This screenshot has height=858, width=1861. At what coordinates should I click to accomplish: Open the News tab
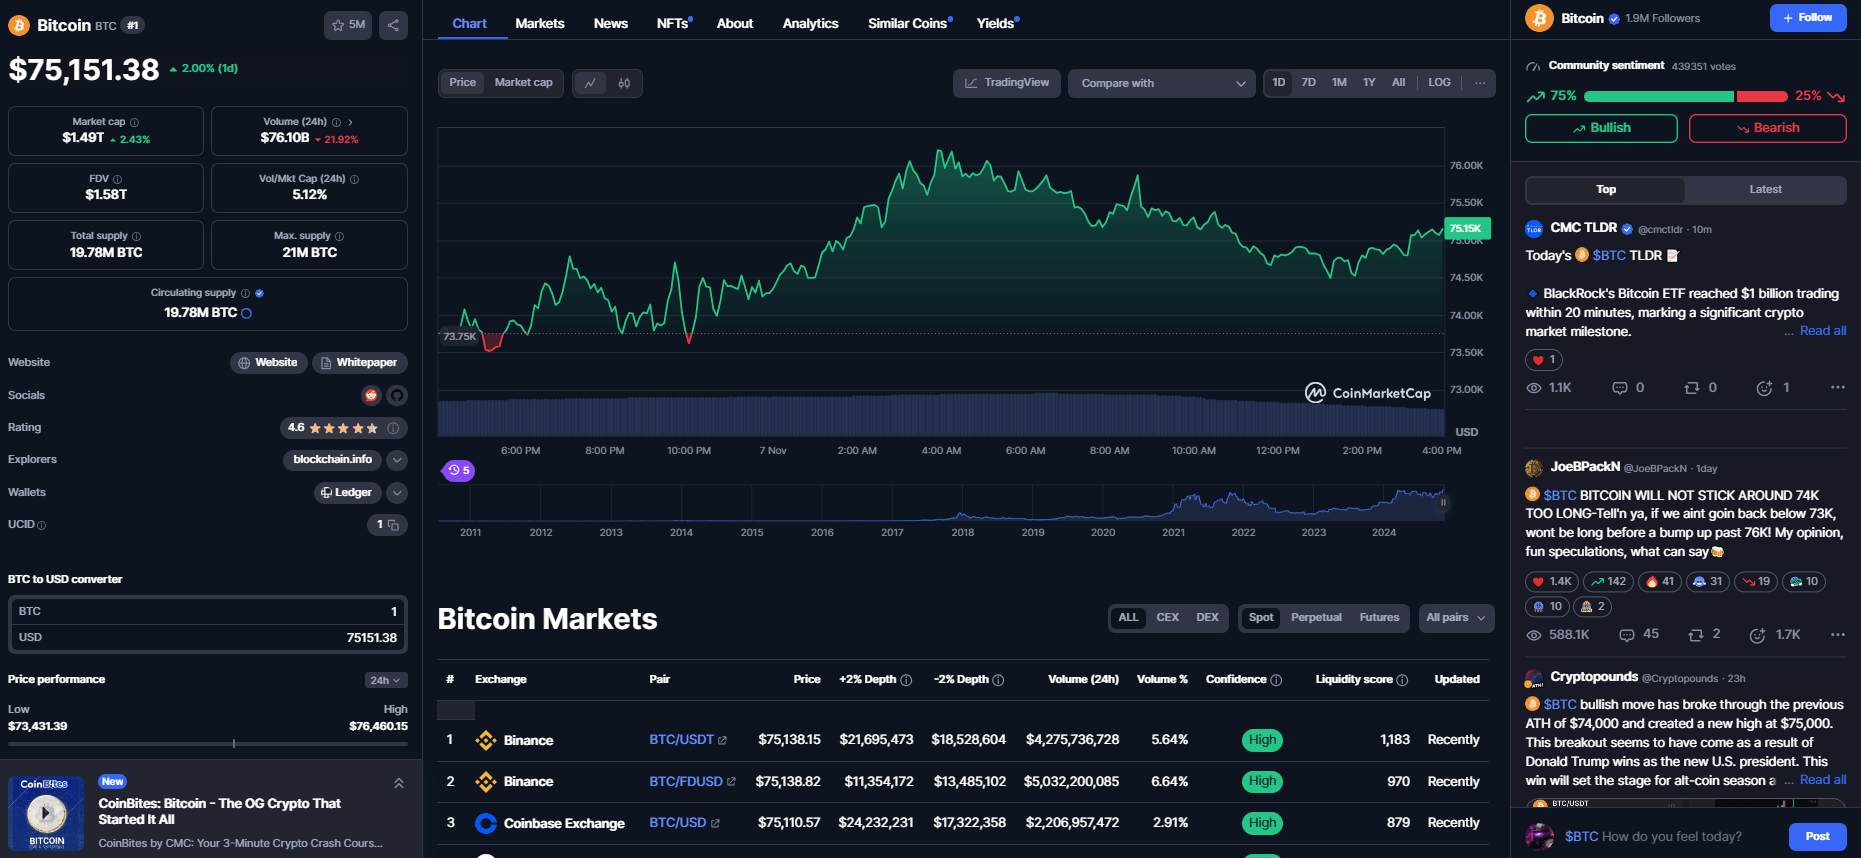coord(611,23)
